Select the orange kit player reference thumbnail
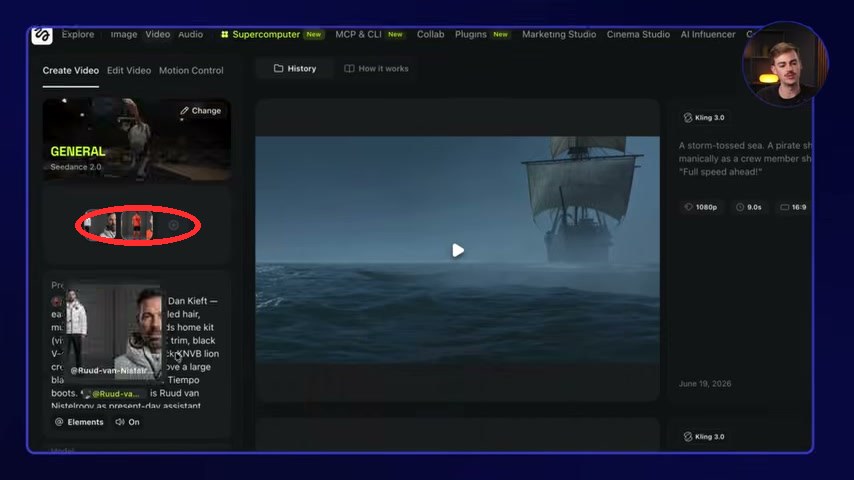The width and height of the screenshot is (854, 480). click(137, 226)
